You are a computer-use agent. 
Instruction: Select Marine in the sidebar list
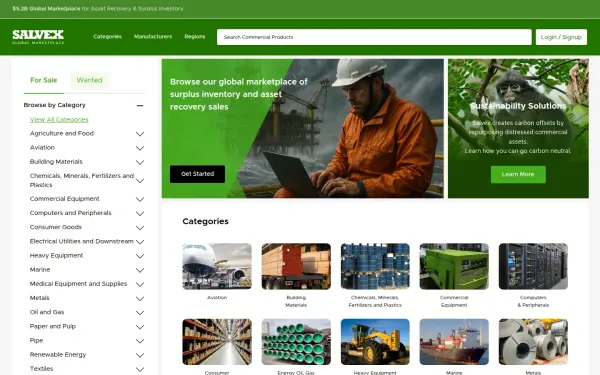(x=40, y=269)
